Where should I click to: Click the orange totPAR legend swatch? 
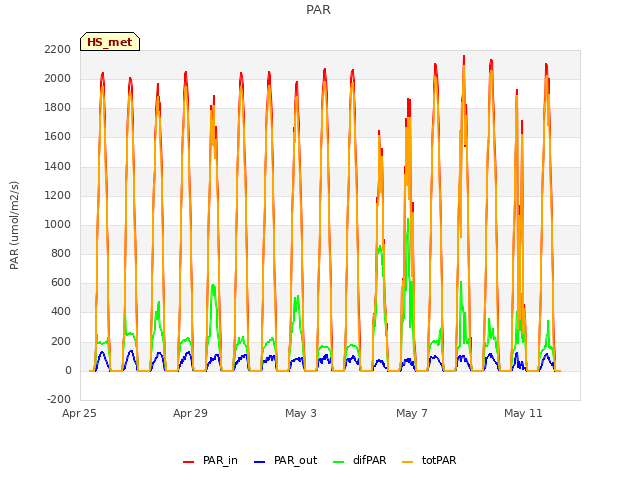point(407,462)
